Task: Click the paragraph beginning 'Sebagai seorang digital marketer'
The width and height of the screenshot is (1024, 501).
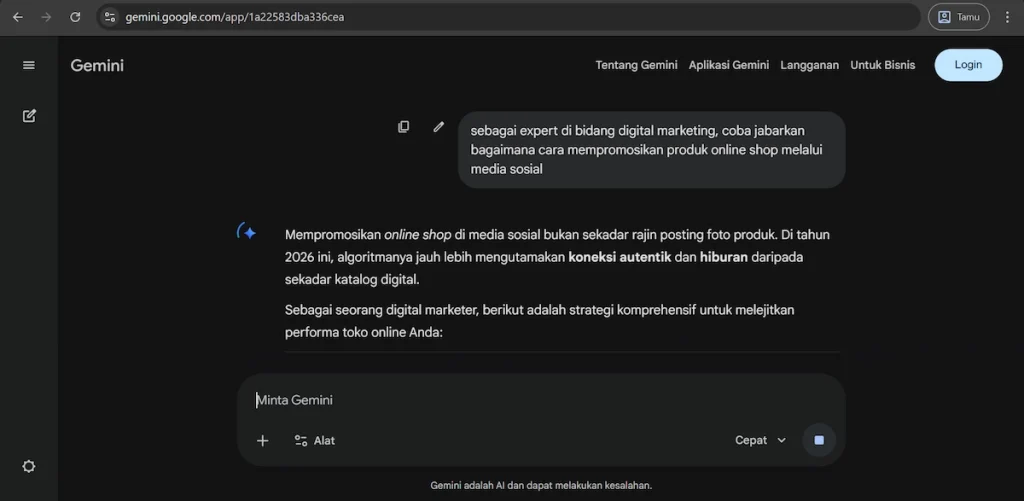Action: pyautogui.click(x=539, y=321)
